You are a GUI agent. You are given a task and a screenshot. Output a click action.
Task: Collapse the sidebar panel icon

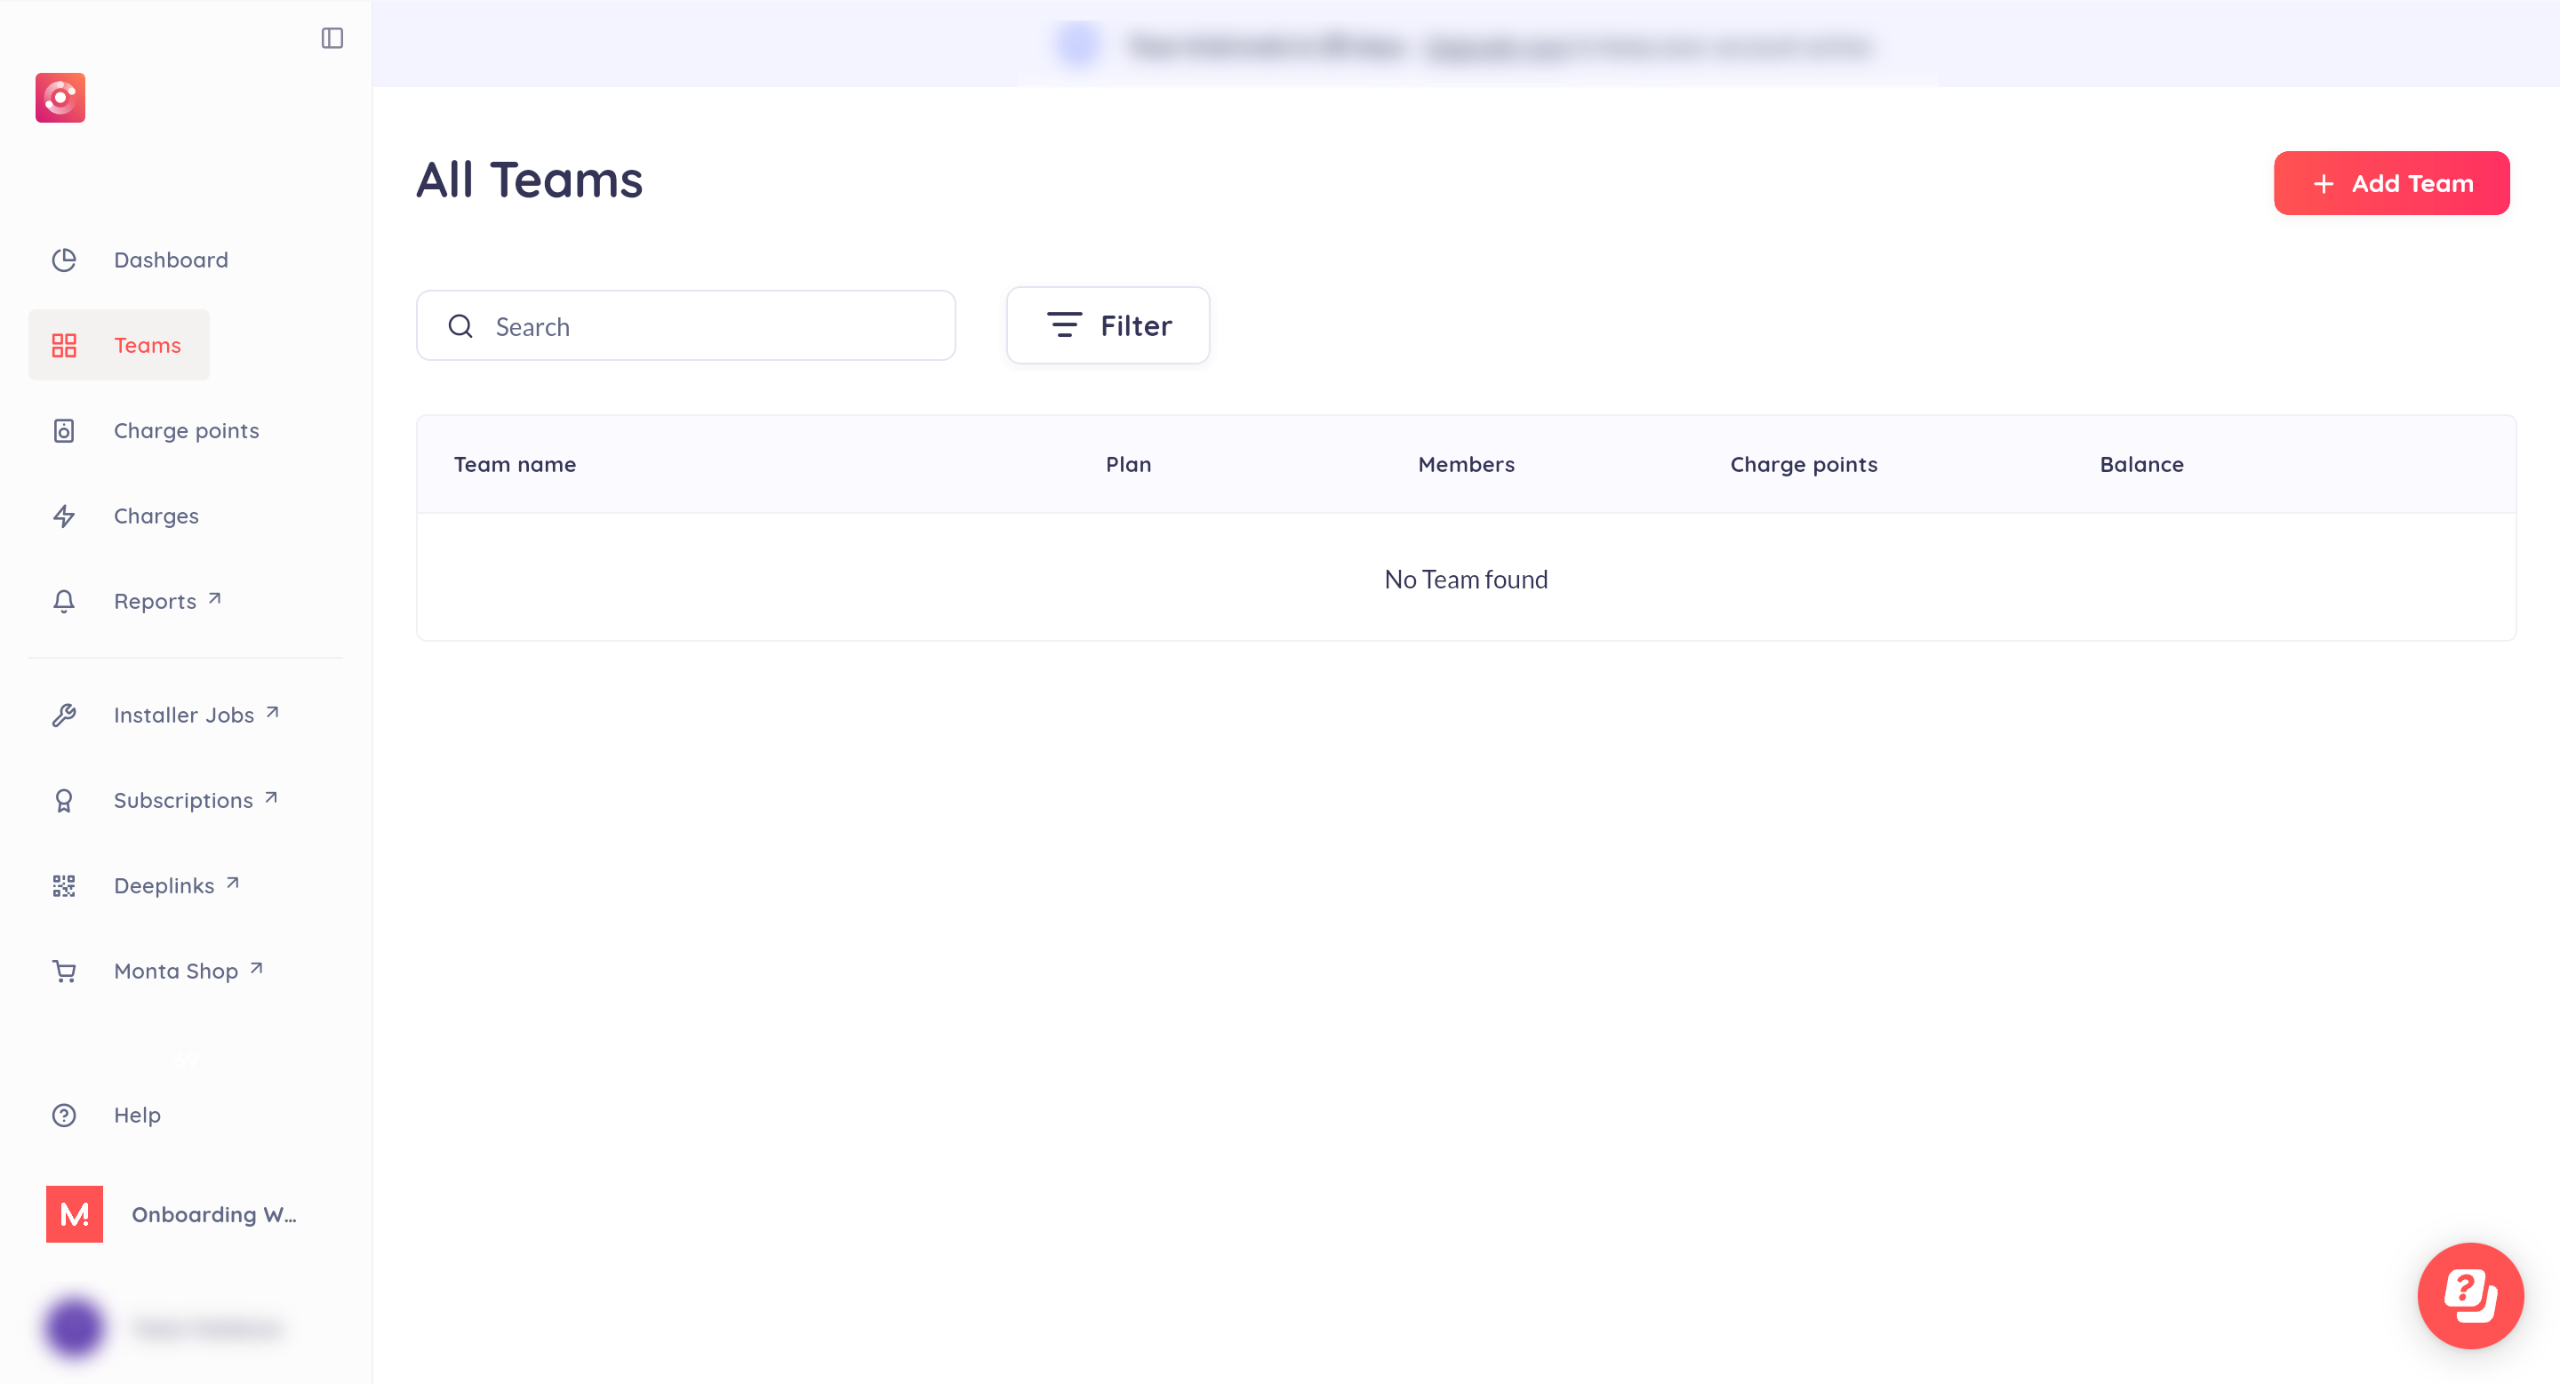click(x=332, y=38)
